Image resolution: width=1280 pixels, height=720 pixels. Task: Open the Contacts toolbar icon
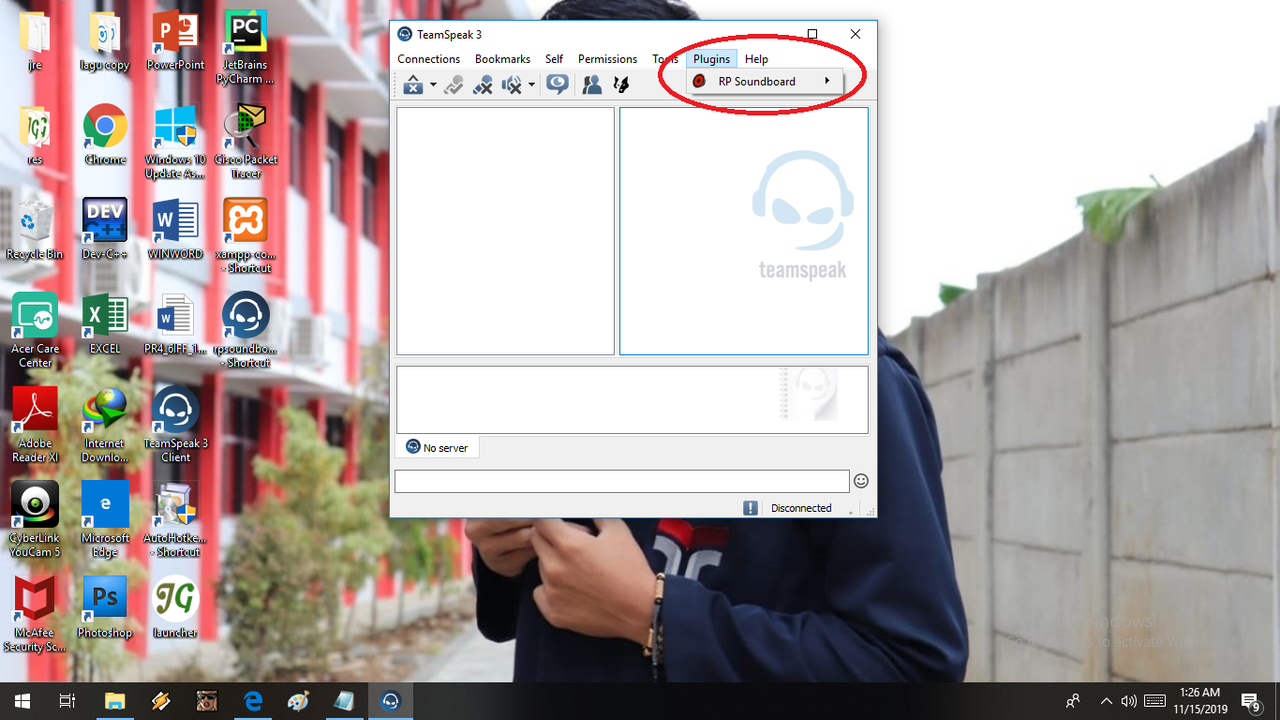point(592,85)
